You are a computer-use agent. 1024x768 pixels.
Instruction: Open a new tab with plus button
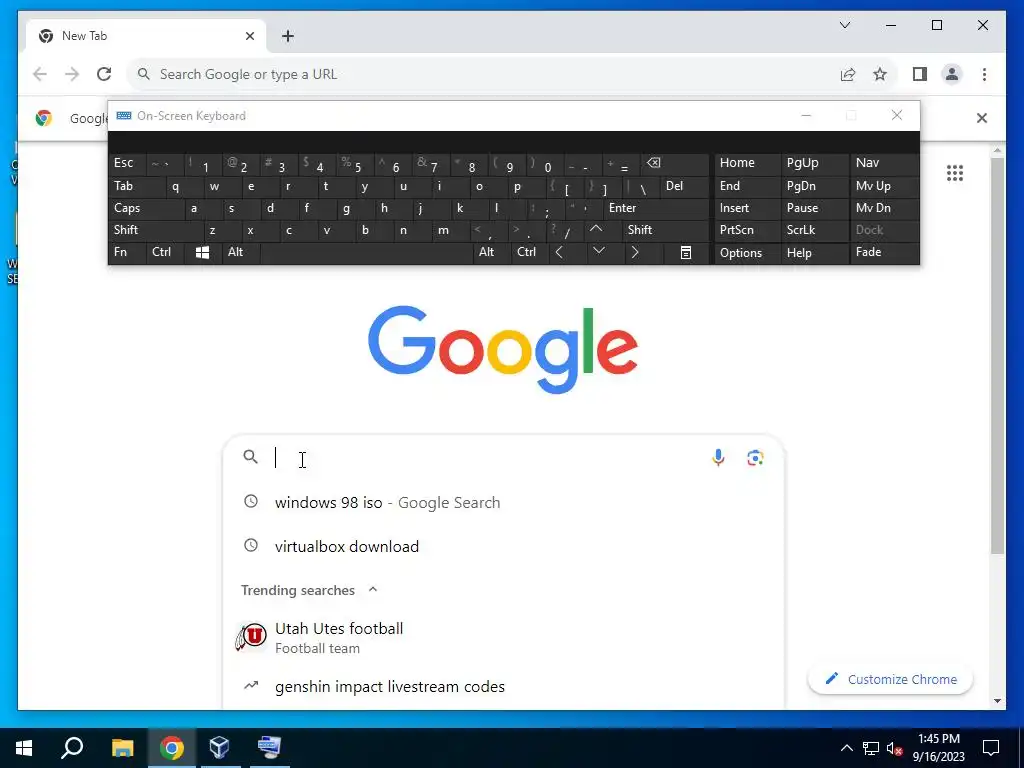click(288, 36)
